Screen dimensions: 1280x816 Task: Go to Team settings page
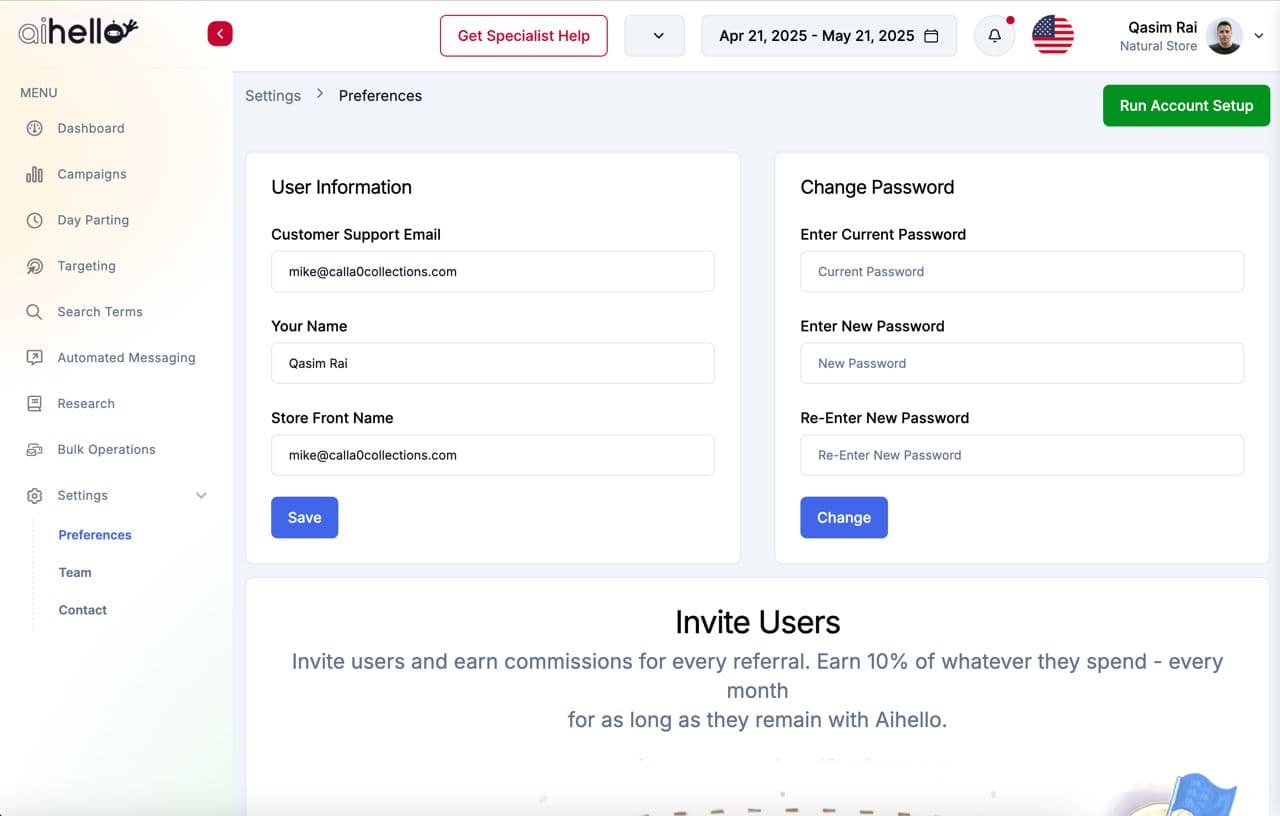(75, 573)
